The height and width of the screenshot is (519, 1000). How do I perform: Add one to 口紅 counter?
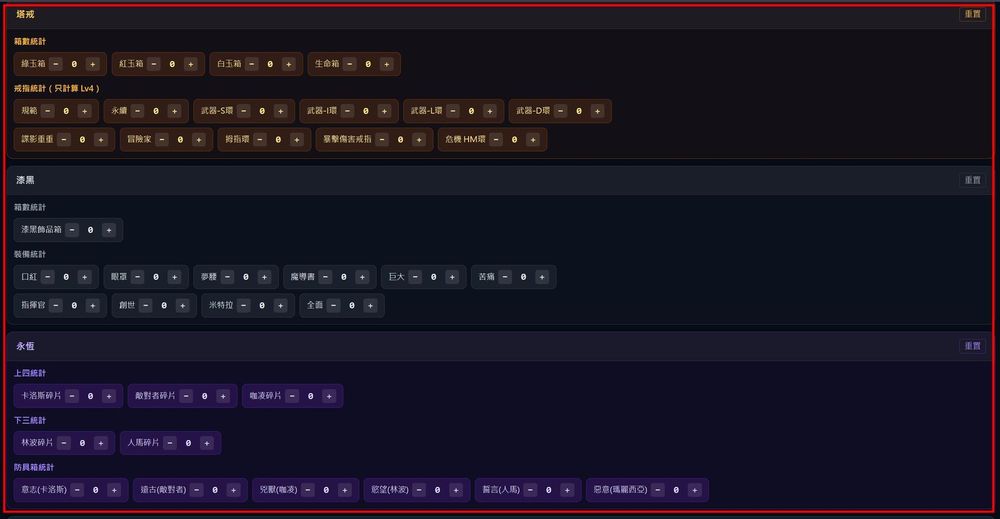click(84, 277)
